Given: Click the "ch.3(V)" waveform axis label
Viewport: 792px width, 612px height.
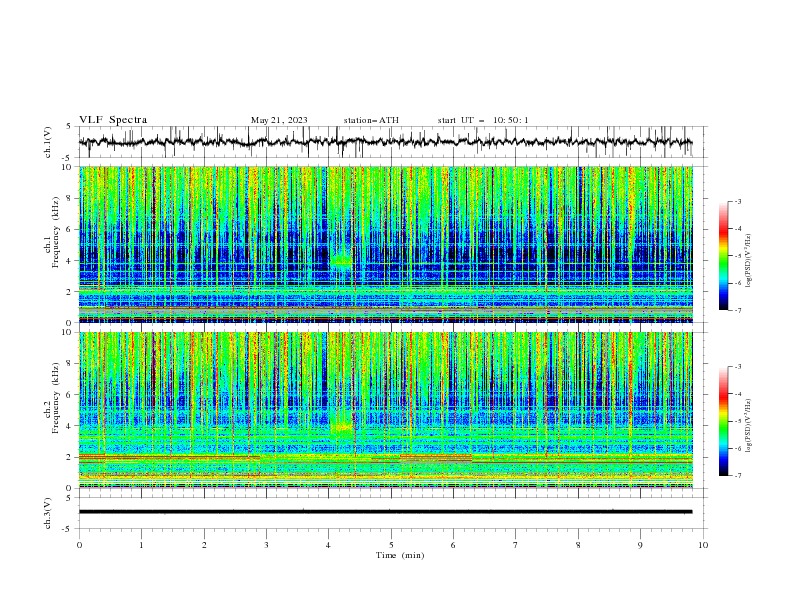Looking at the screenshot, I should coord(48,513).
